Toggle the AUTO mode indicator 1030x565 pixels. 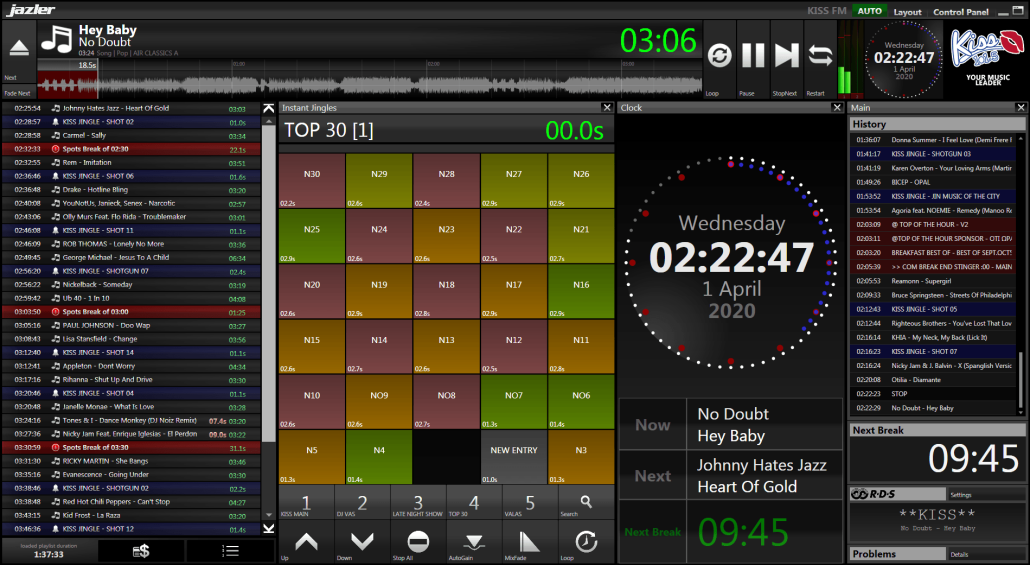(x=869, y=11)
